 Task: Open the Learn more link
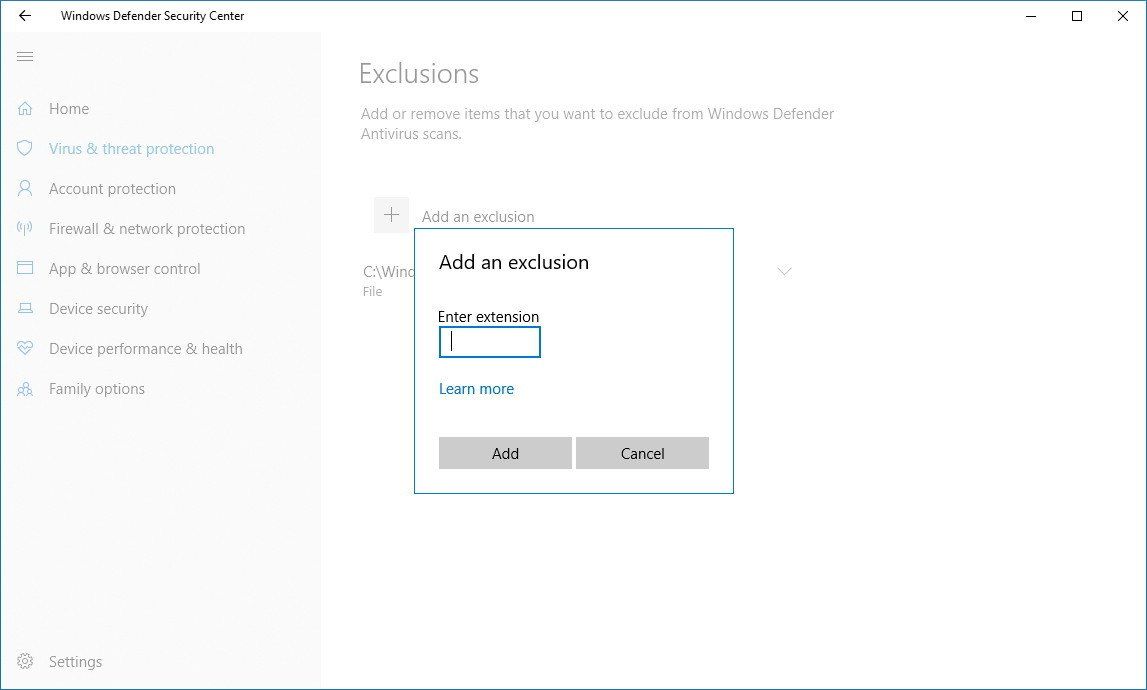click(x=476, y=388)
